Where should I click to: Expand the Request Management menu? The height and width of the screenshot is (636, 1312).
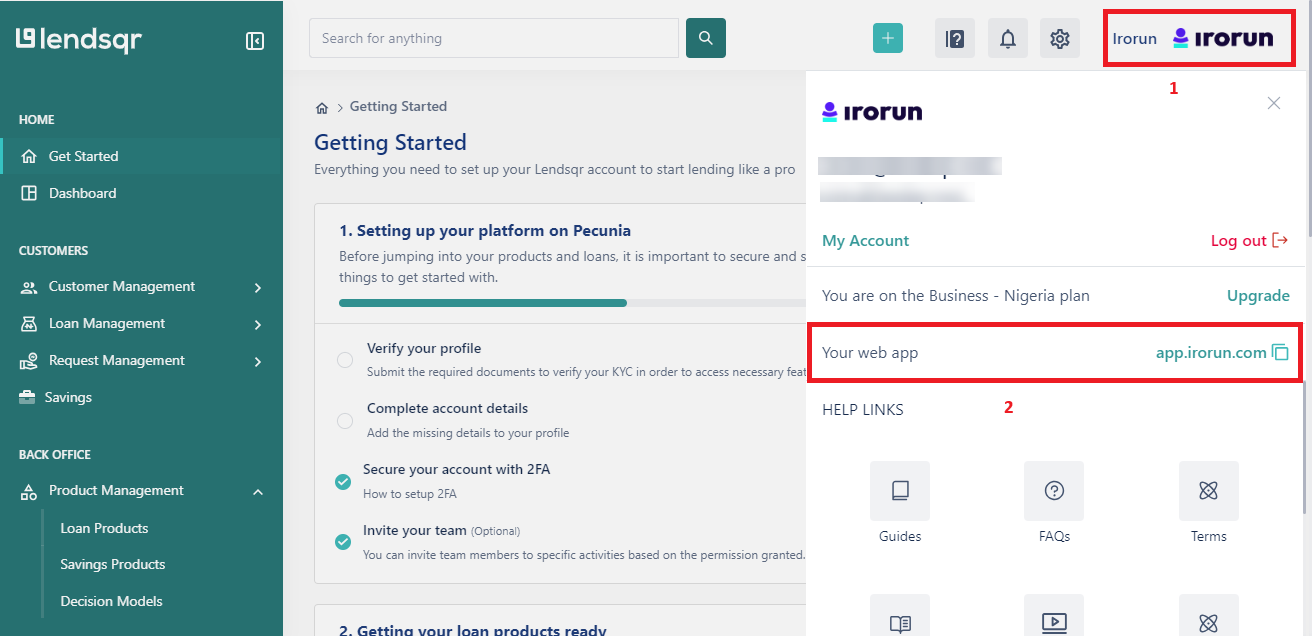[x=141, y=360]
